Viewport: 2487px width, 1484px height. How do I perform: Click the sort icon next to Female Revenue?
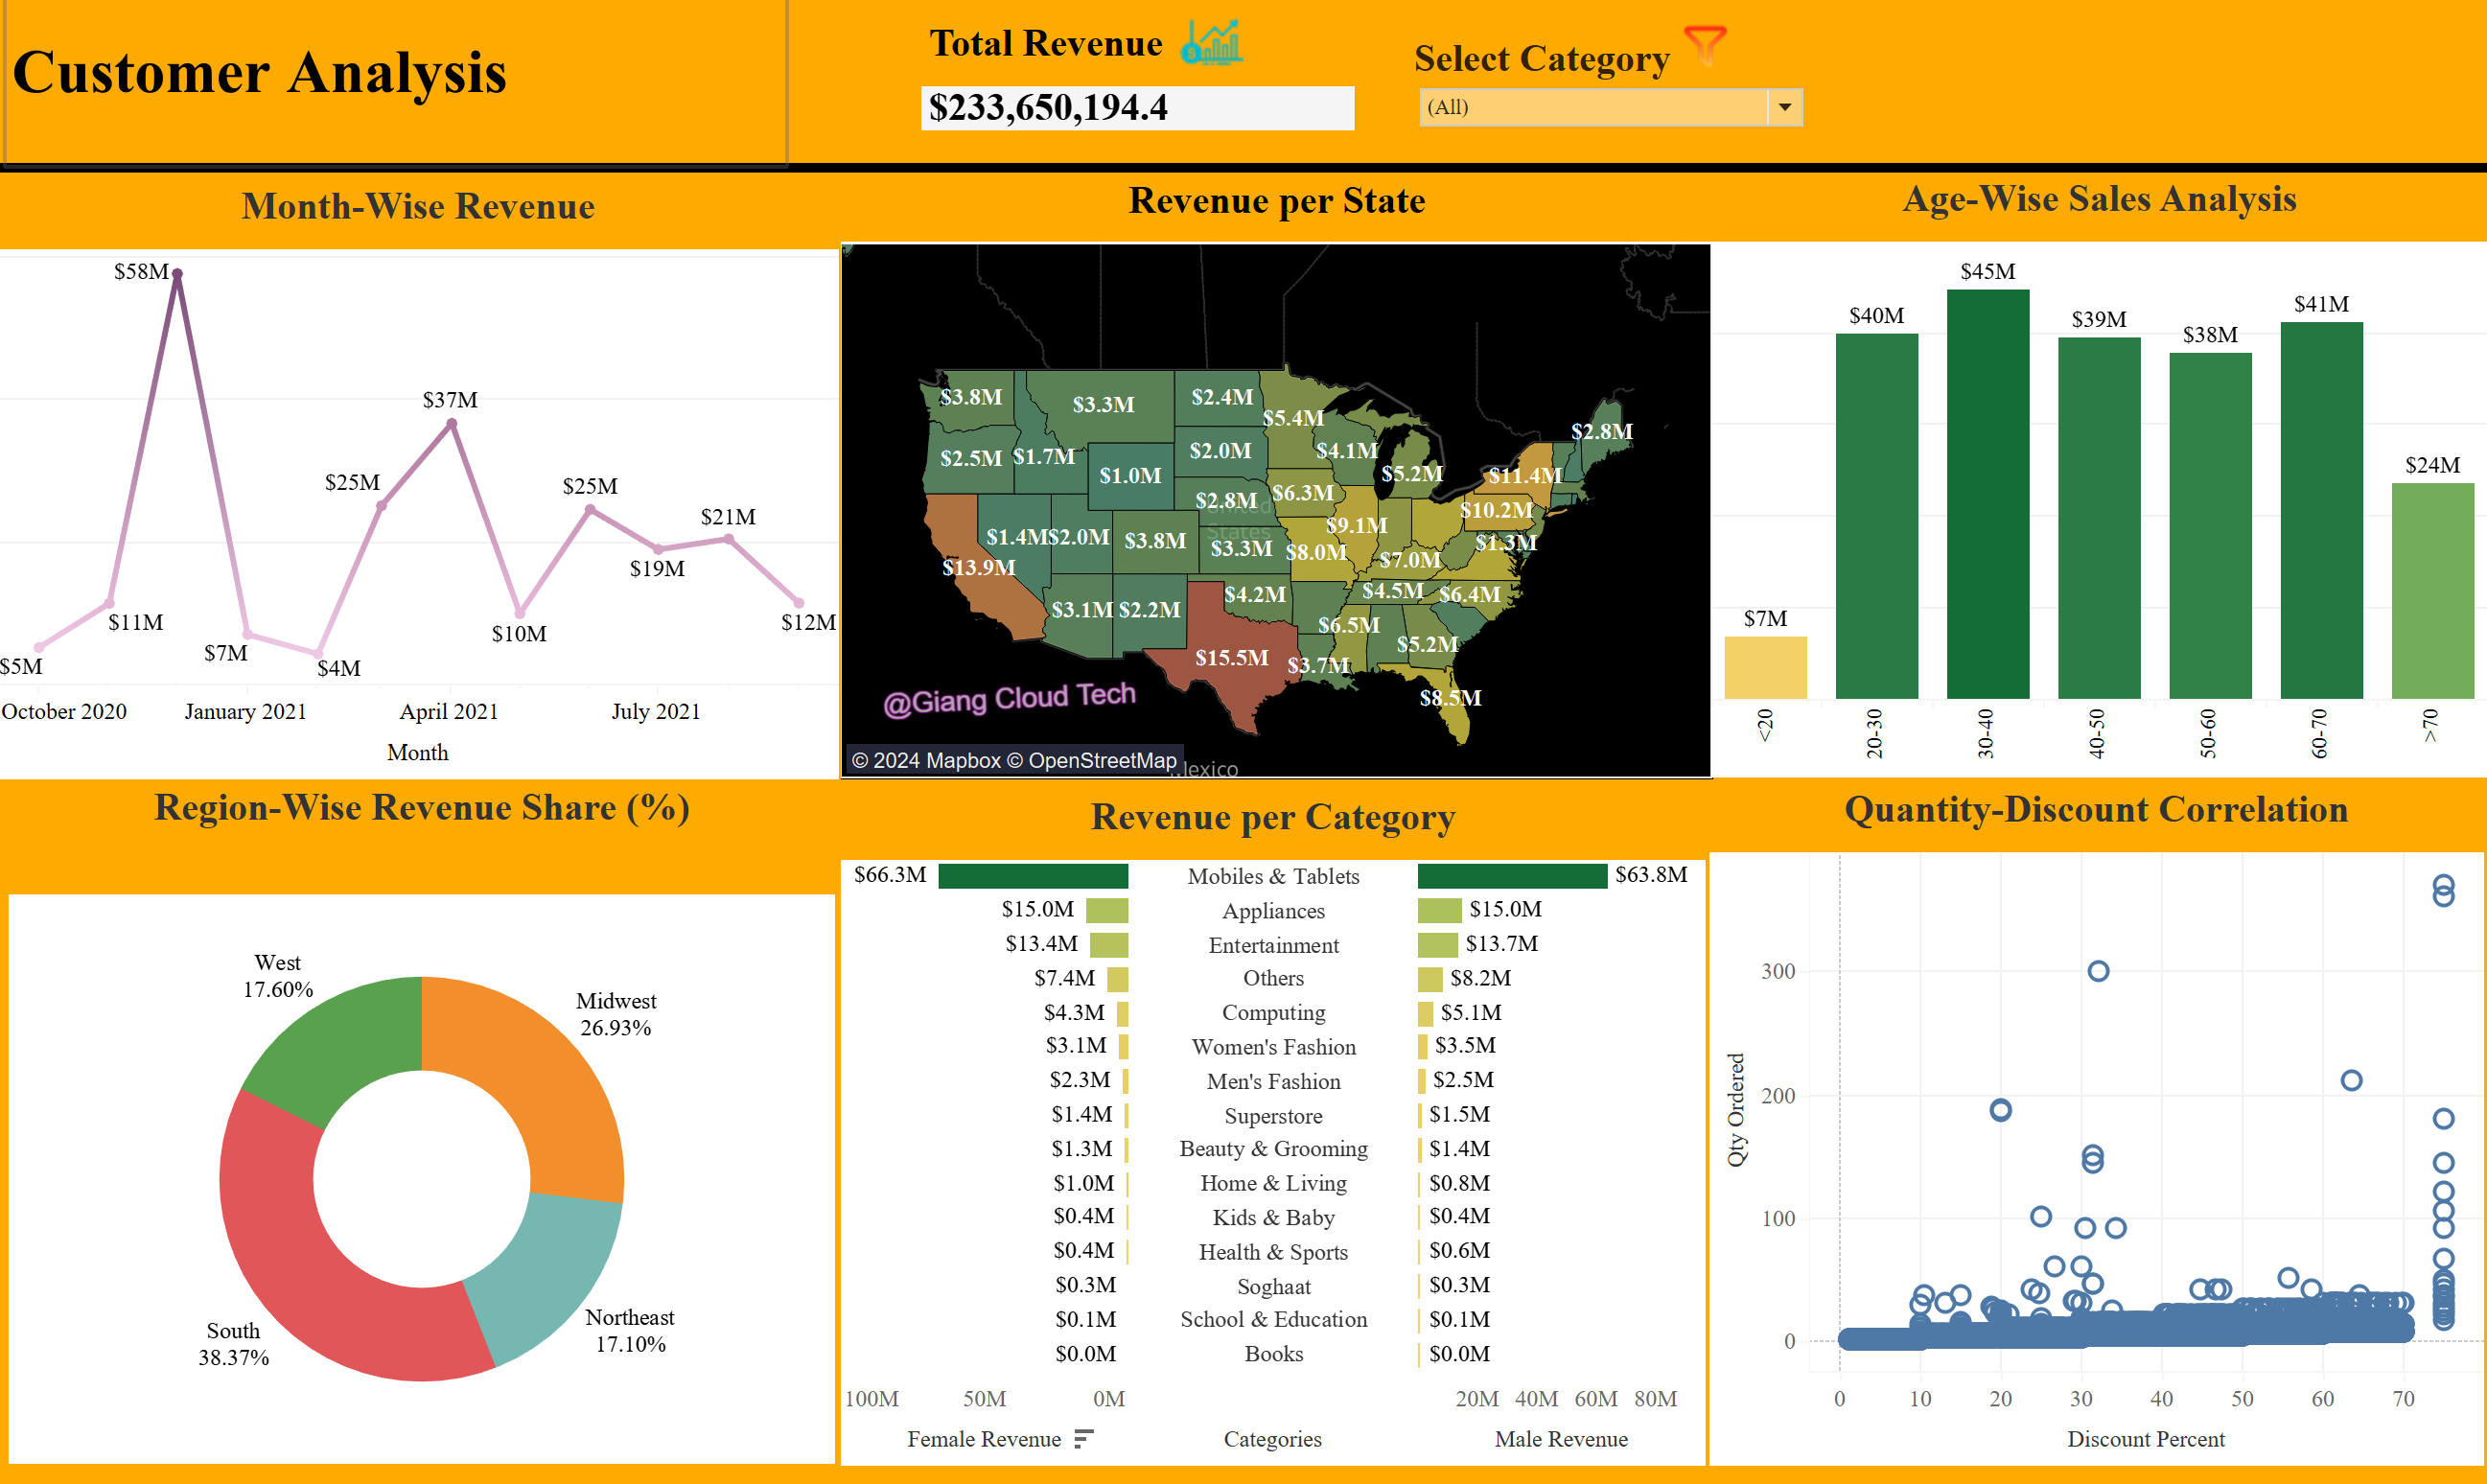pos(1083,1438)
